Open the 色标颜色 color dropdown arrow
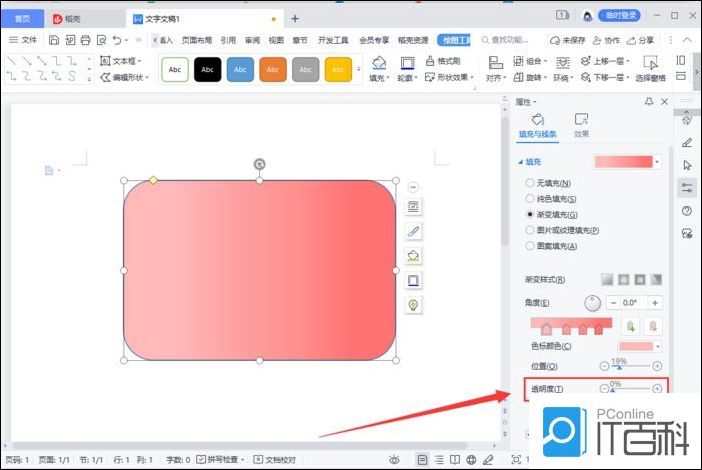702x470 pixels. (658, 346)
